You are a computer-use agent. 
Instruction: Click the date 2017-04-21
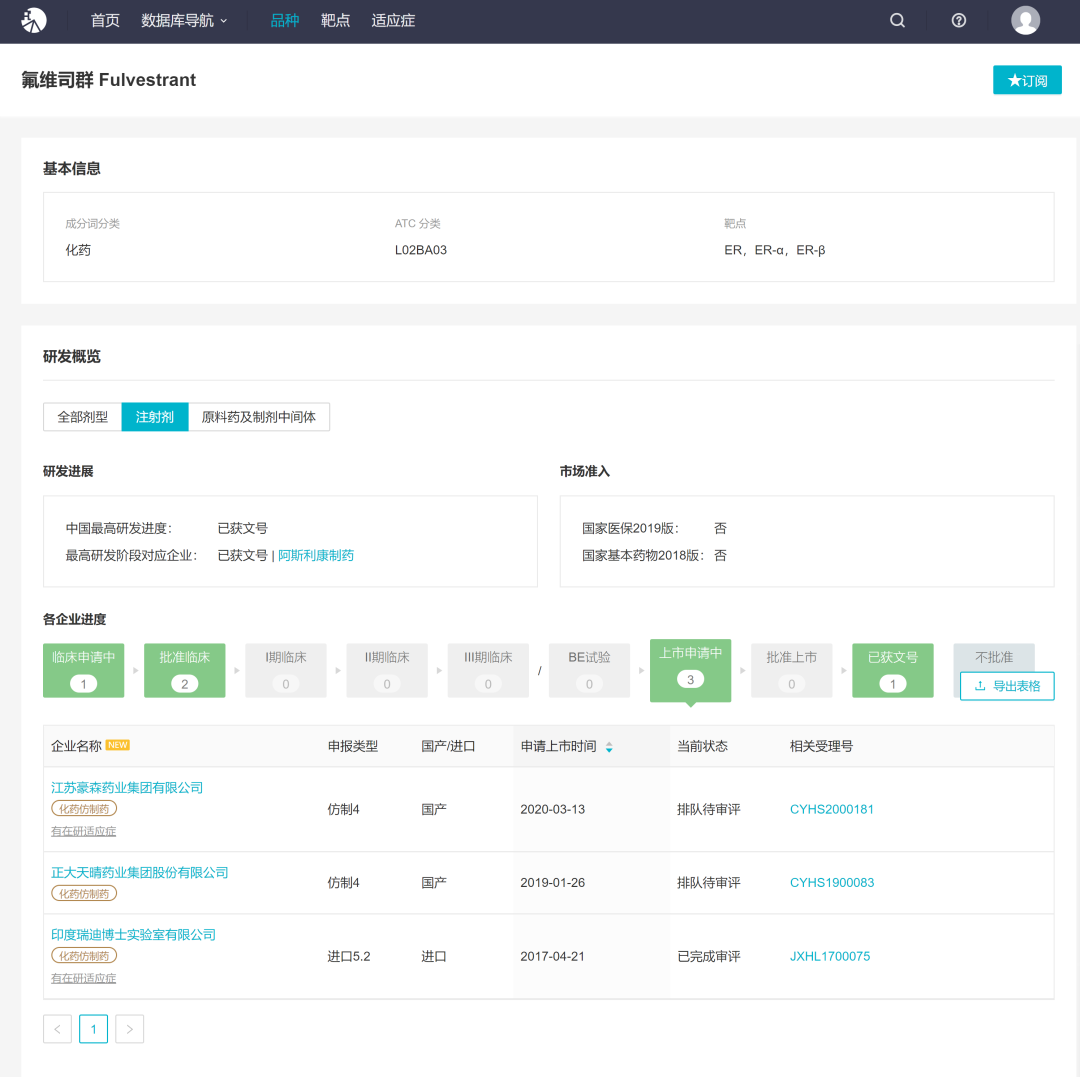[x=552, y=956]
